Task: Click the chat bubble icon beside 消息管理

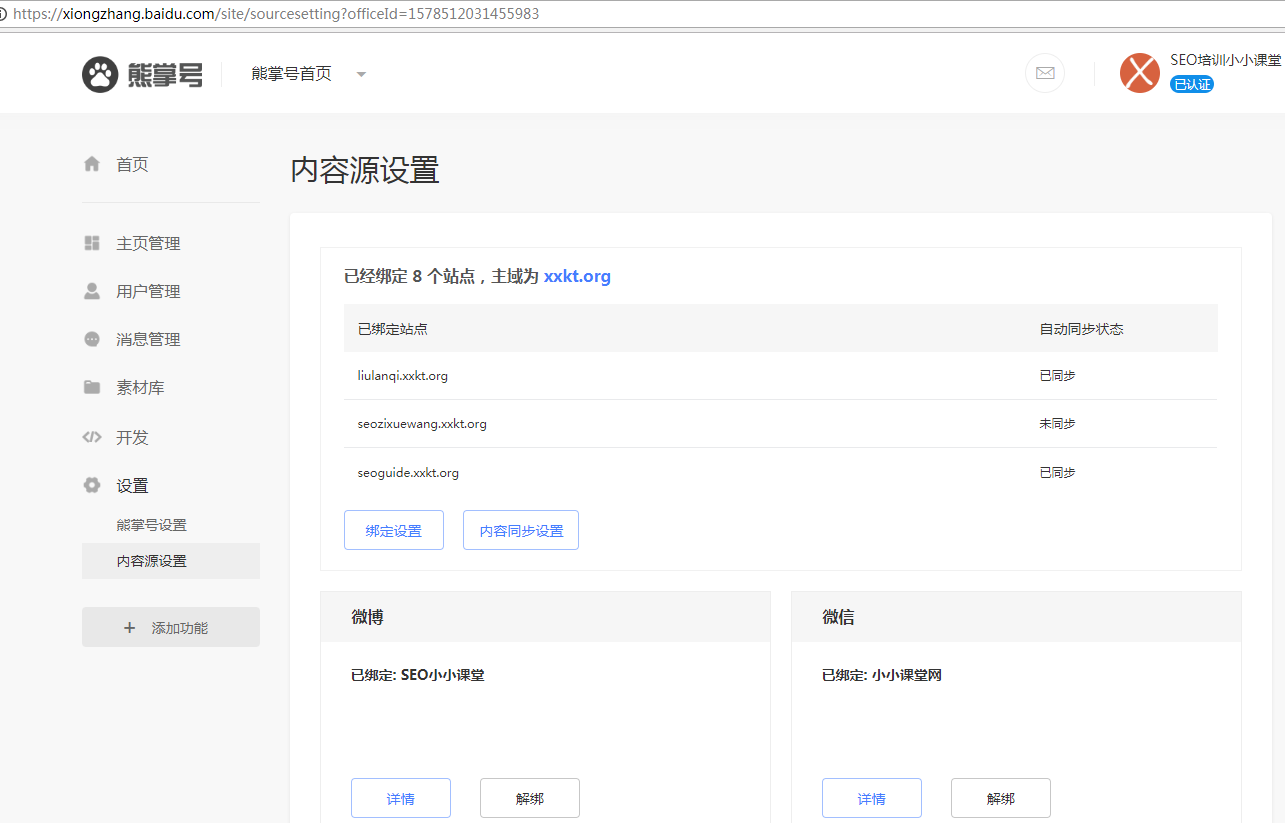Action: [x=92, y=339]
